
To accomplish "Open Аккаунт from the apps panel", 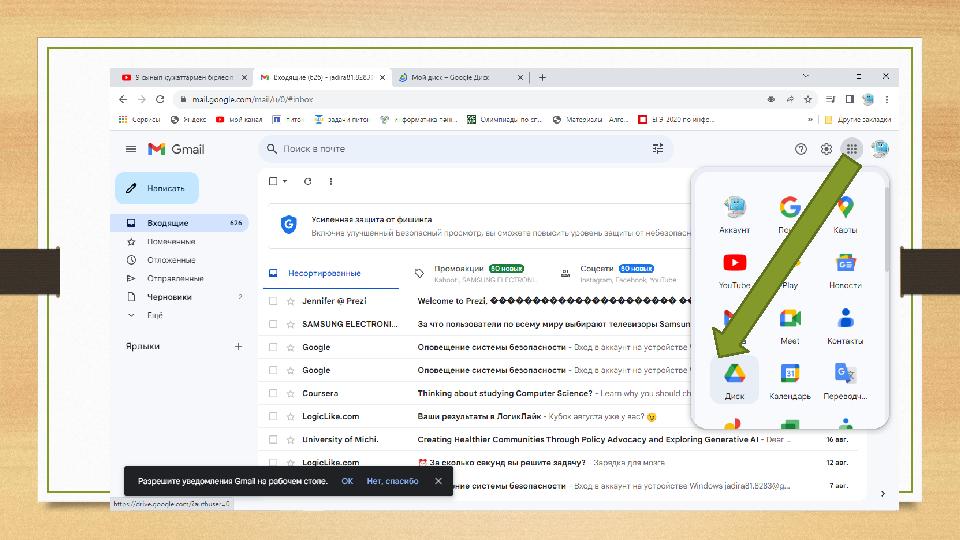I will pyautogui.click(x=734, y=215).
